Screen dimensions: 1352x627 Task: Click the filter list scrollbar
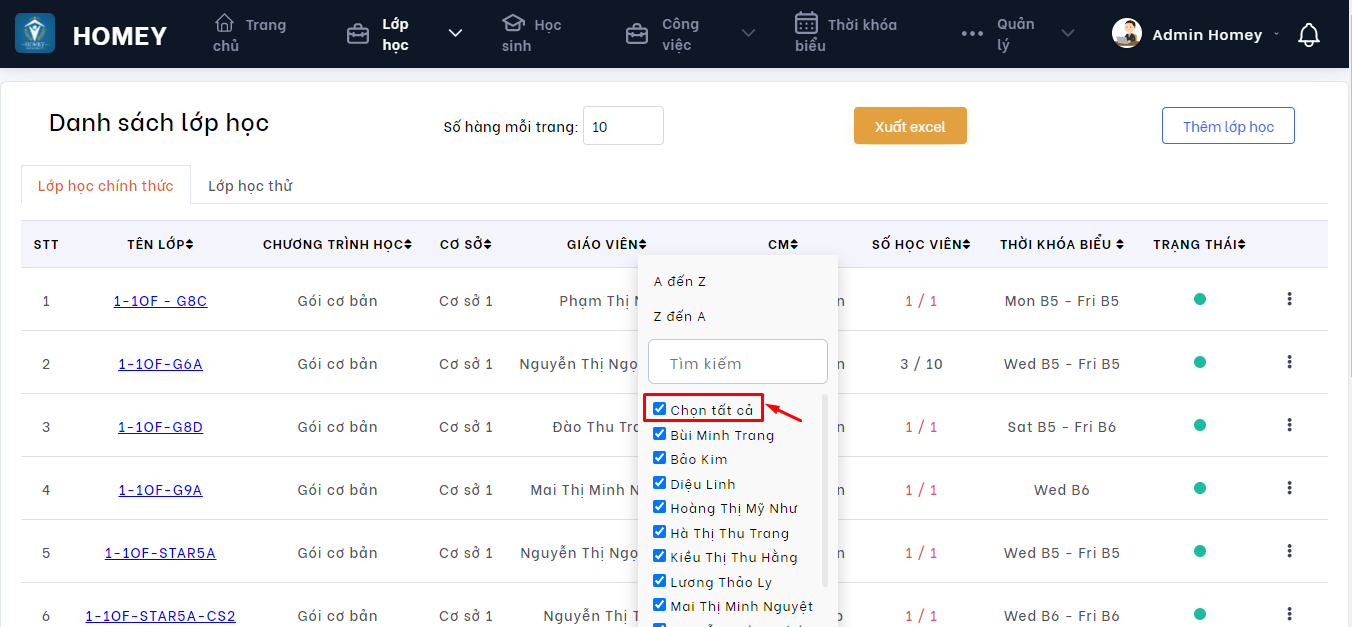coord(825,490)
